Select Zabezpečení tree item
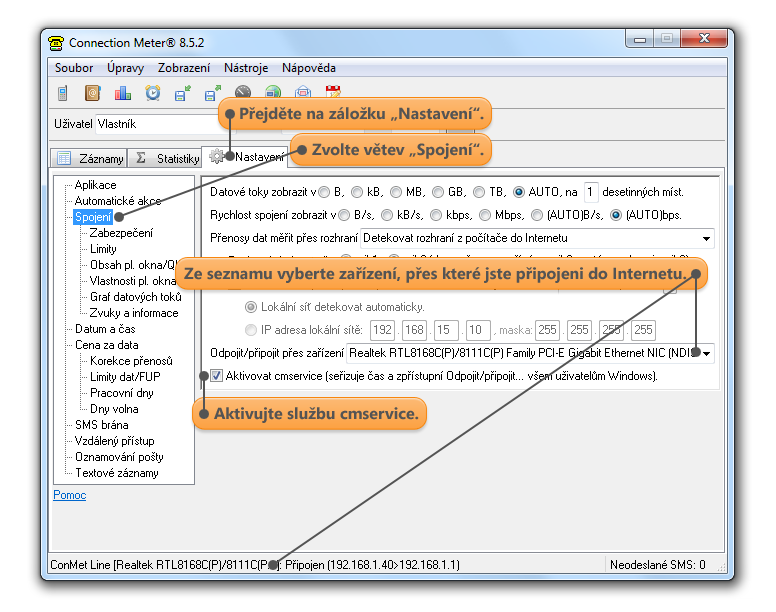The image size is (776, 612). pyautogui.click(x=121, y=233)
